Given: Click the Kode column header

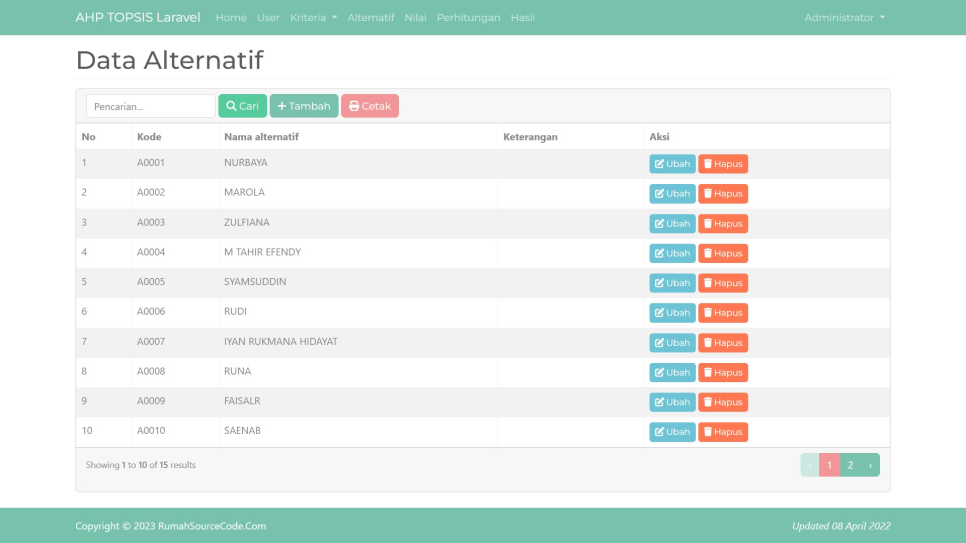Looking at the screenshot, I should tap(149, 137).
